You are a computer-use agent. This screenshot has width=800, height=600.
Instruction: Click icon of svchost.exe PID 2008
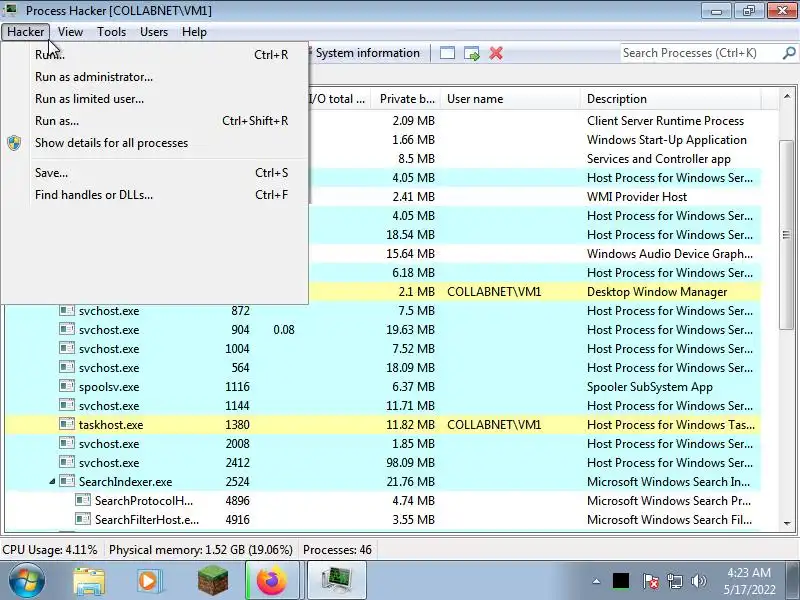pos(67,443)
